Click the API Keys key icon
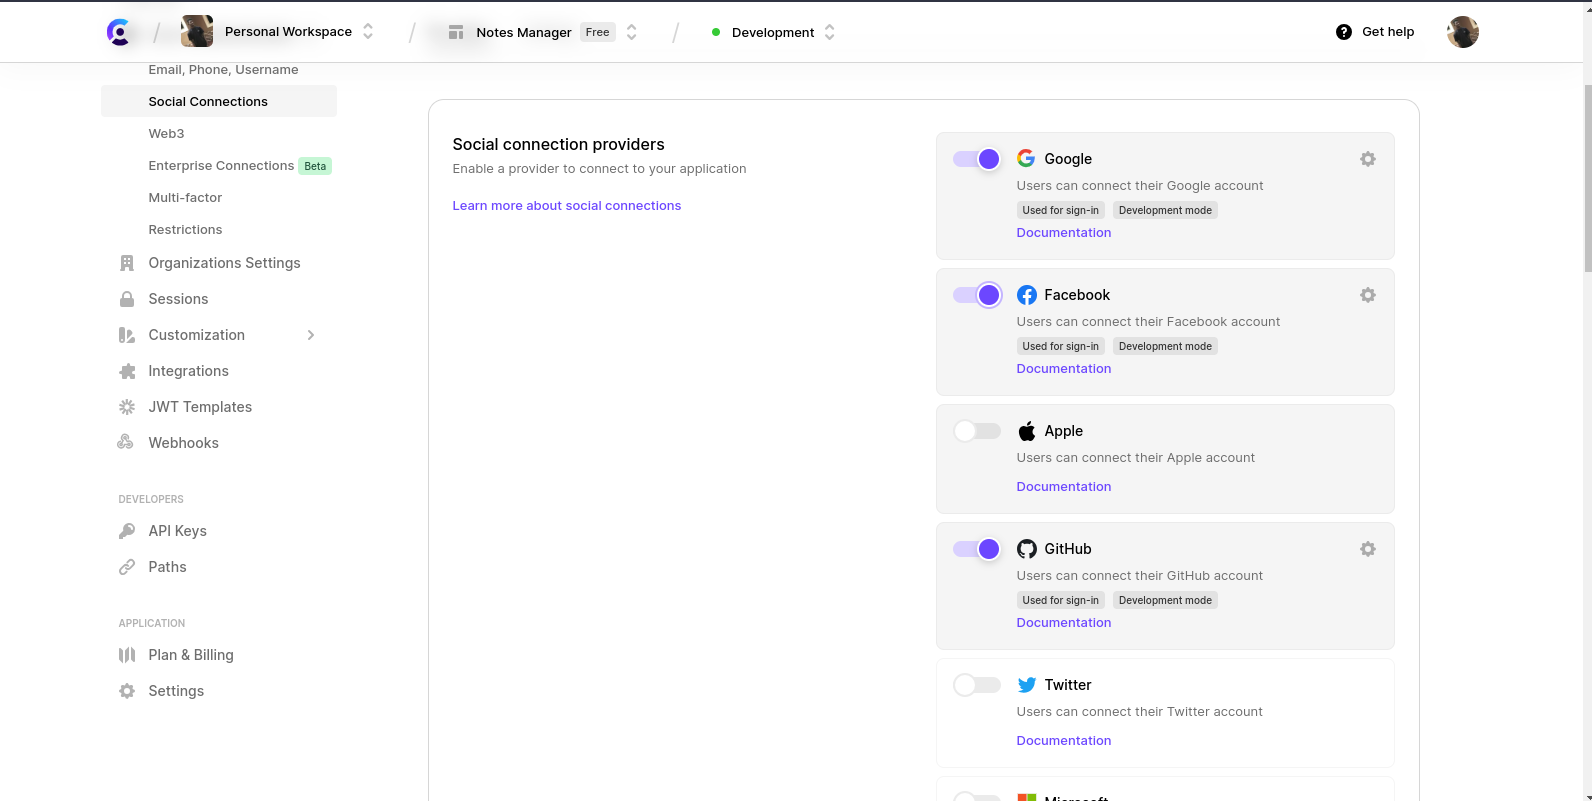Viewport: 1592px width, 801px height. point(127,531)
